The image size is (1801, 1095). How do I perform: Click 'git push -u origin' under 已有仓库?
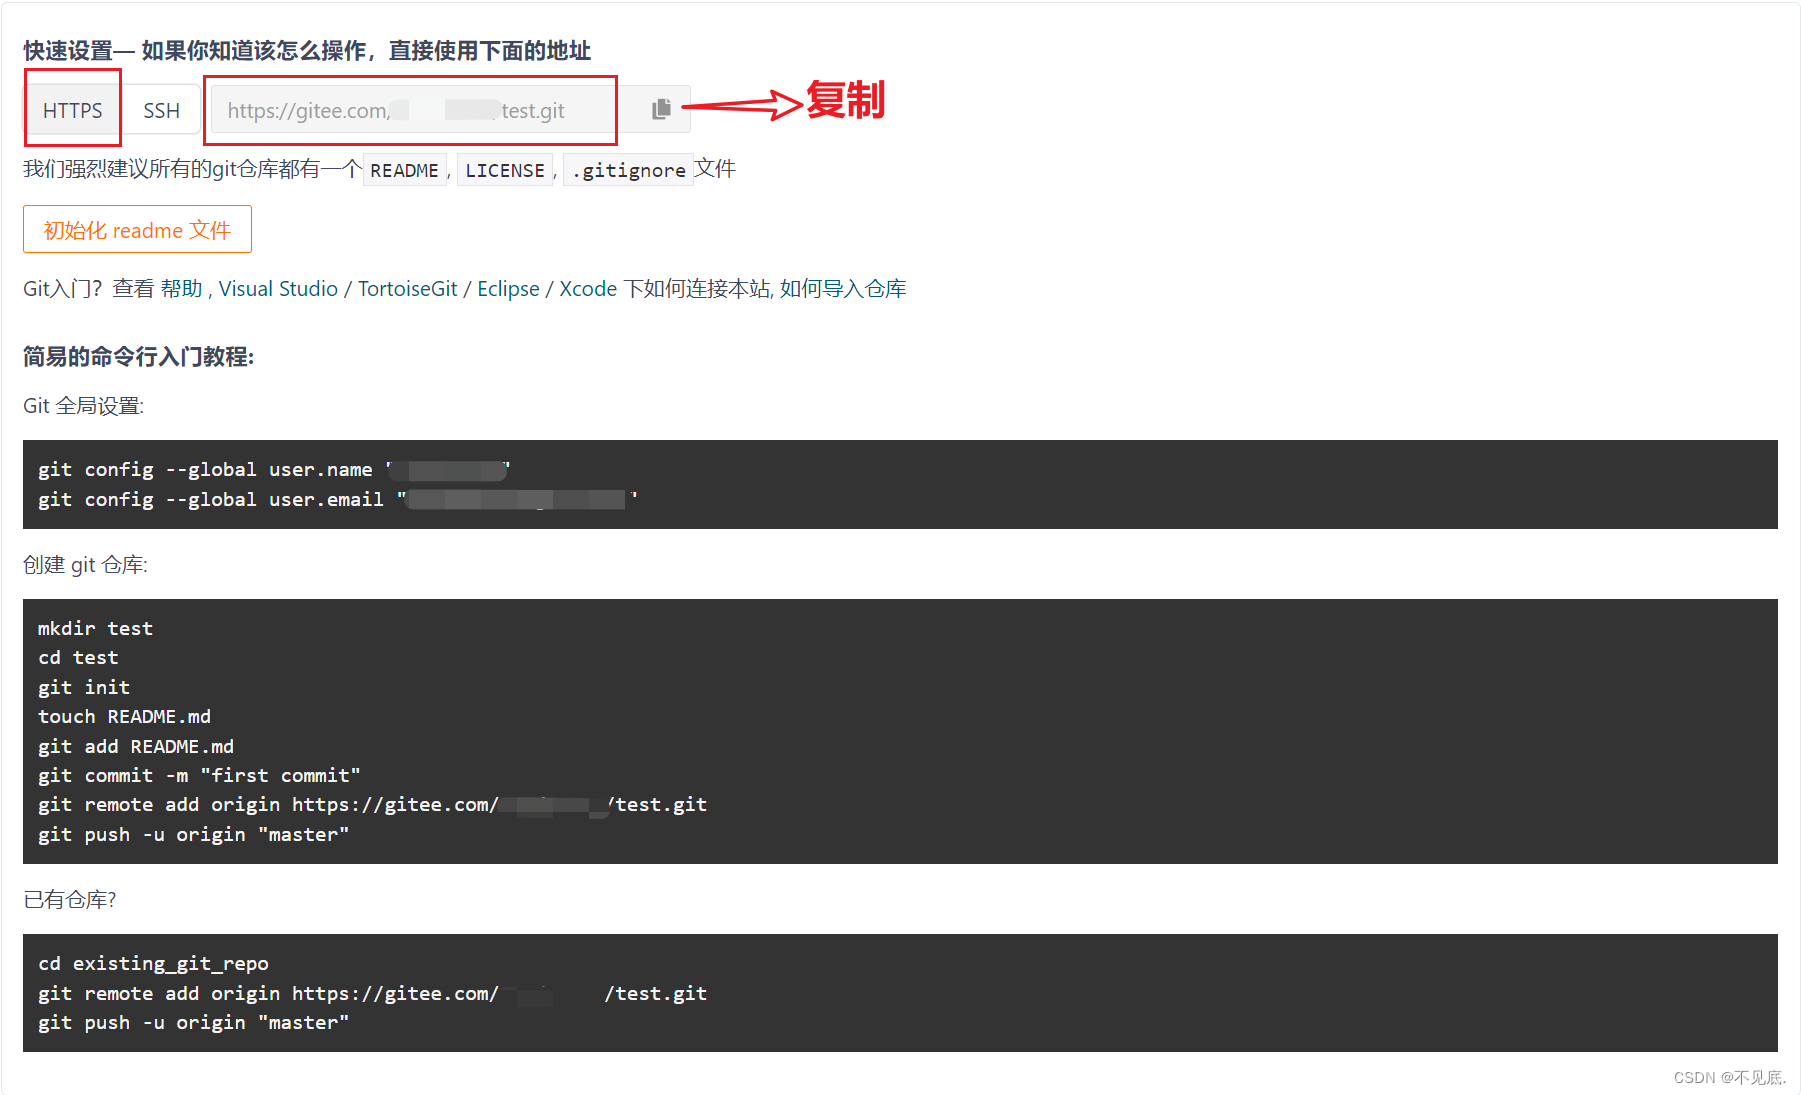[193, 1022]
